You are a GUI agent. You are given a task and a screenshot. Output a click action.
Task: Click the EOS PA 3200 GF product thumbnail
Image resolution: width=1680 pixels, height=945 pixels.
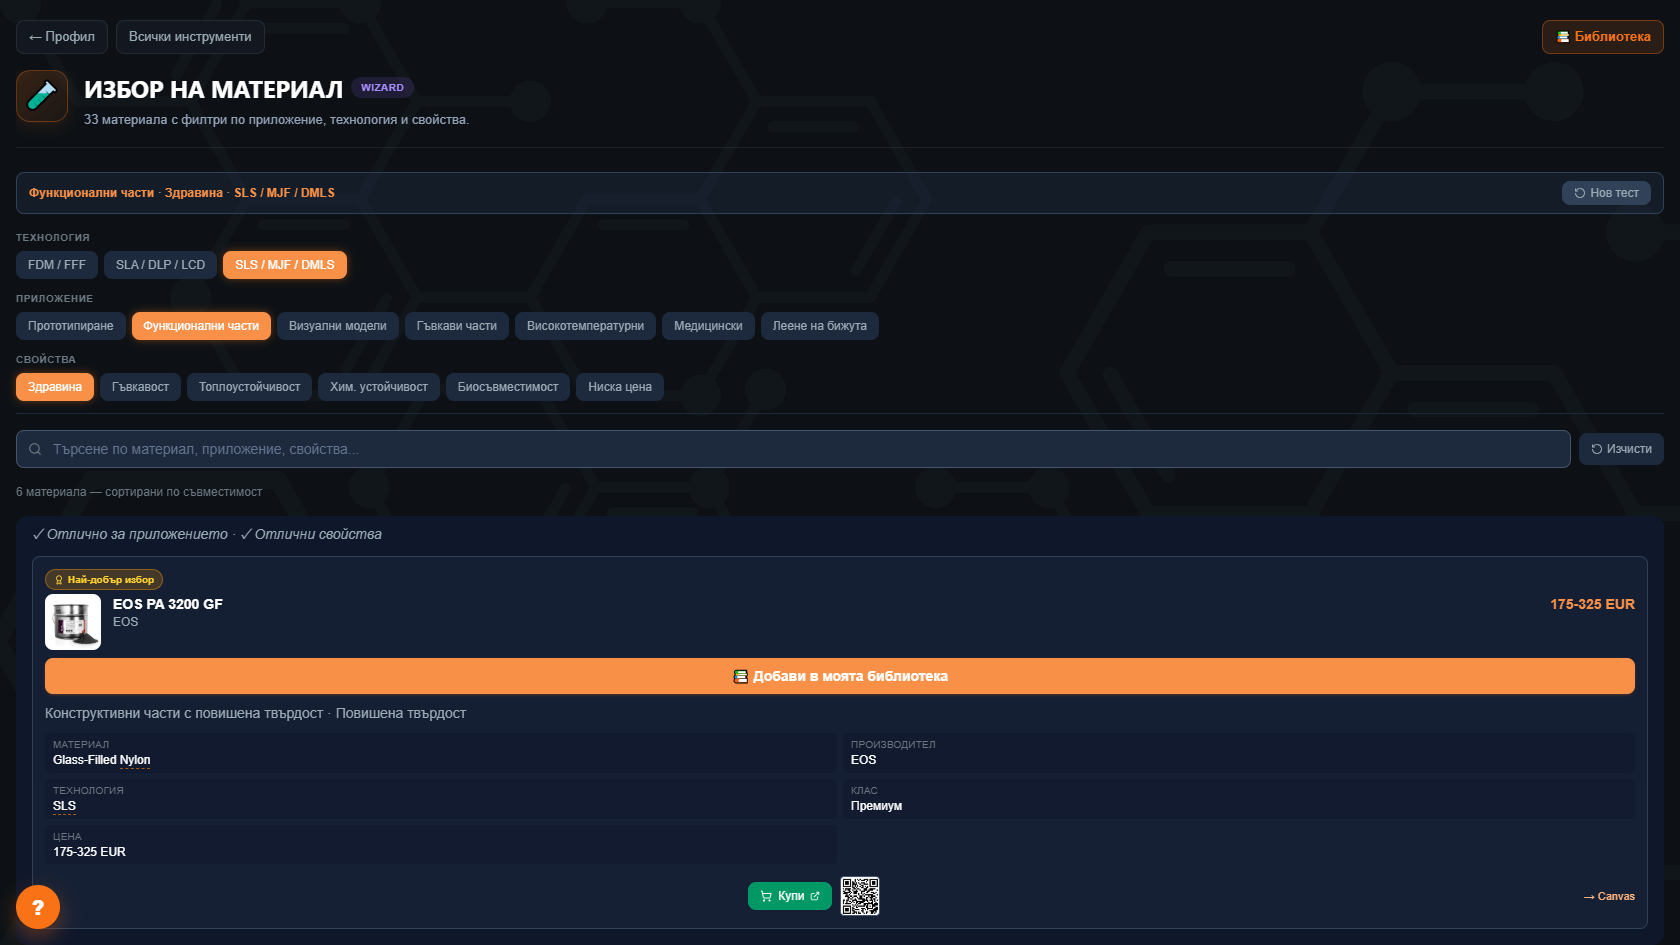[73, 622]
